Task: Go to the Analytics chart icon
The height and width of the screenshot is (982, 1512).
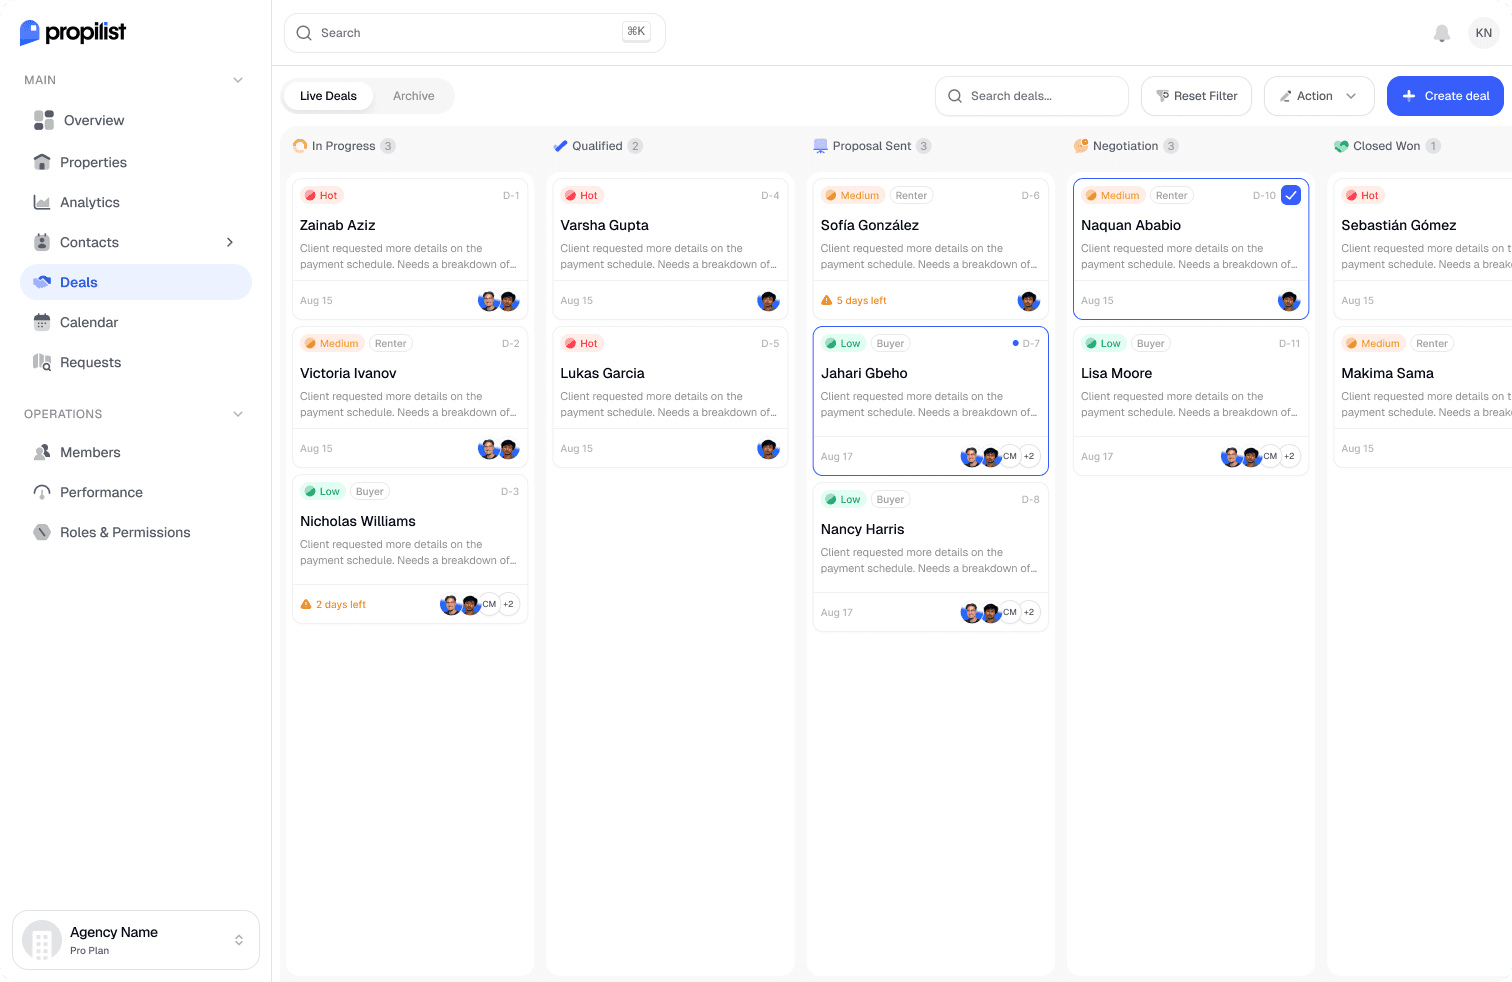Action: tap(42, 202)
